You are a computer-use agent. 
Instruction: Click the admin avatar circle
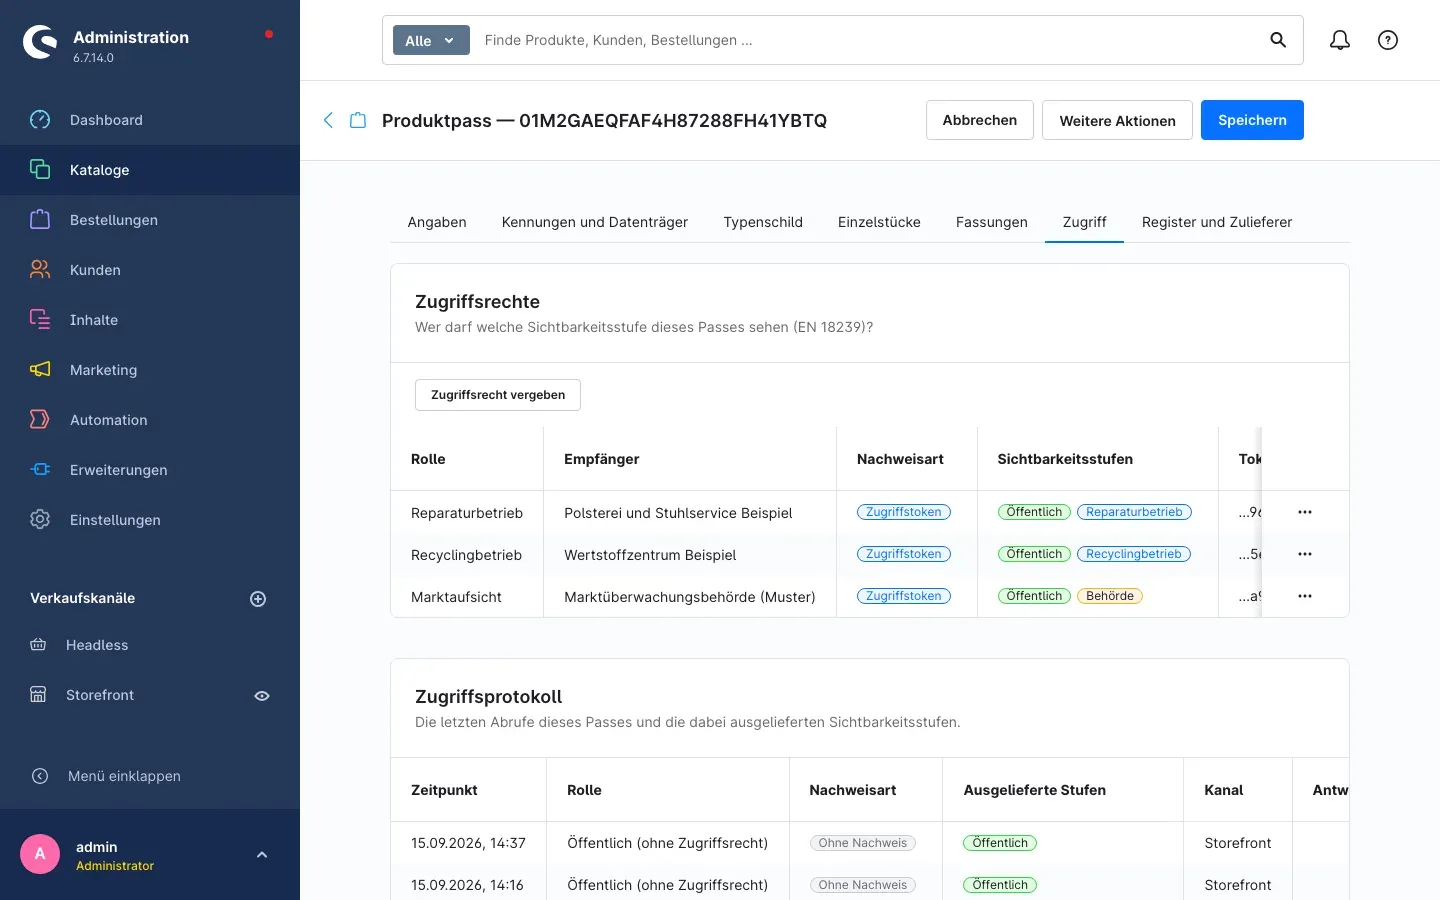(40, 854)
